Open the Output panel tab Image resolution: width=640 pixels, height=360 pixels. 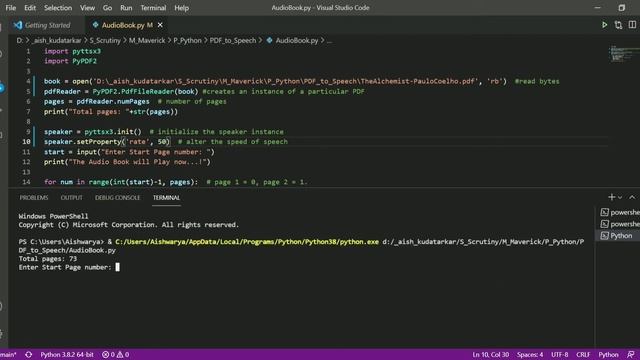71,198
